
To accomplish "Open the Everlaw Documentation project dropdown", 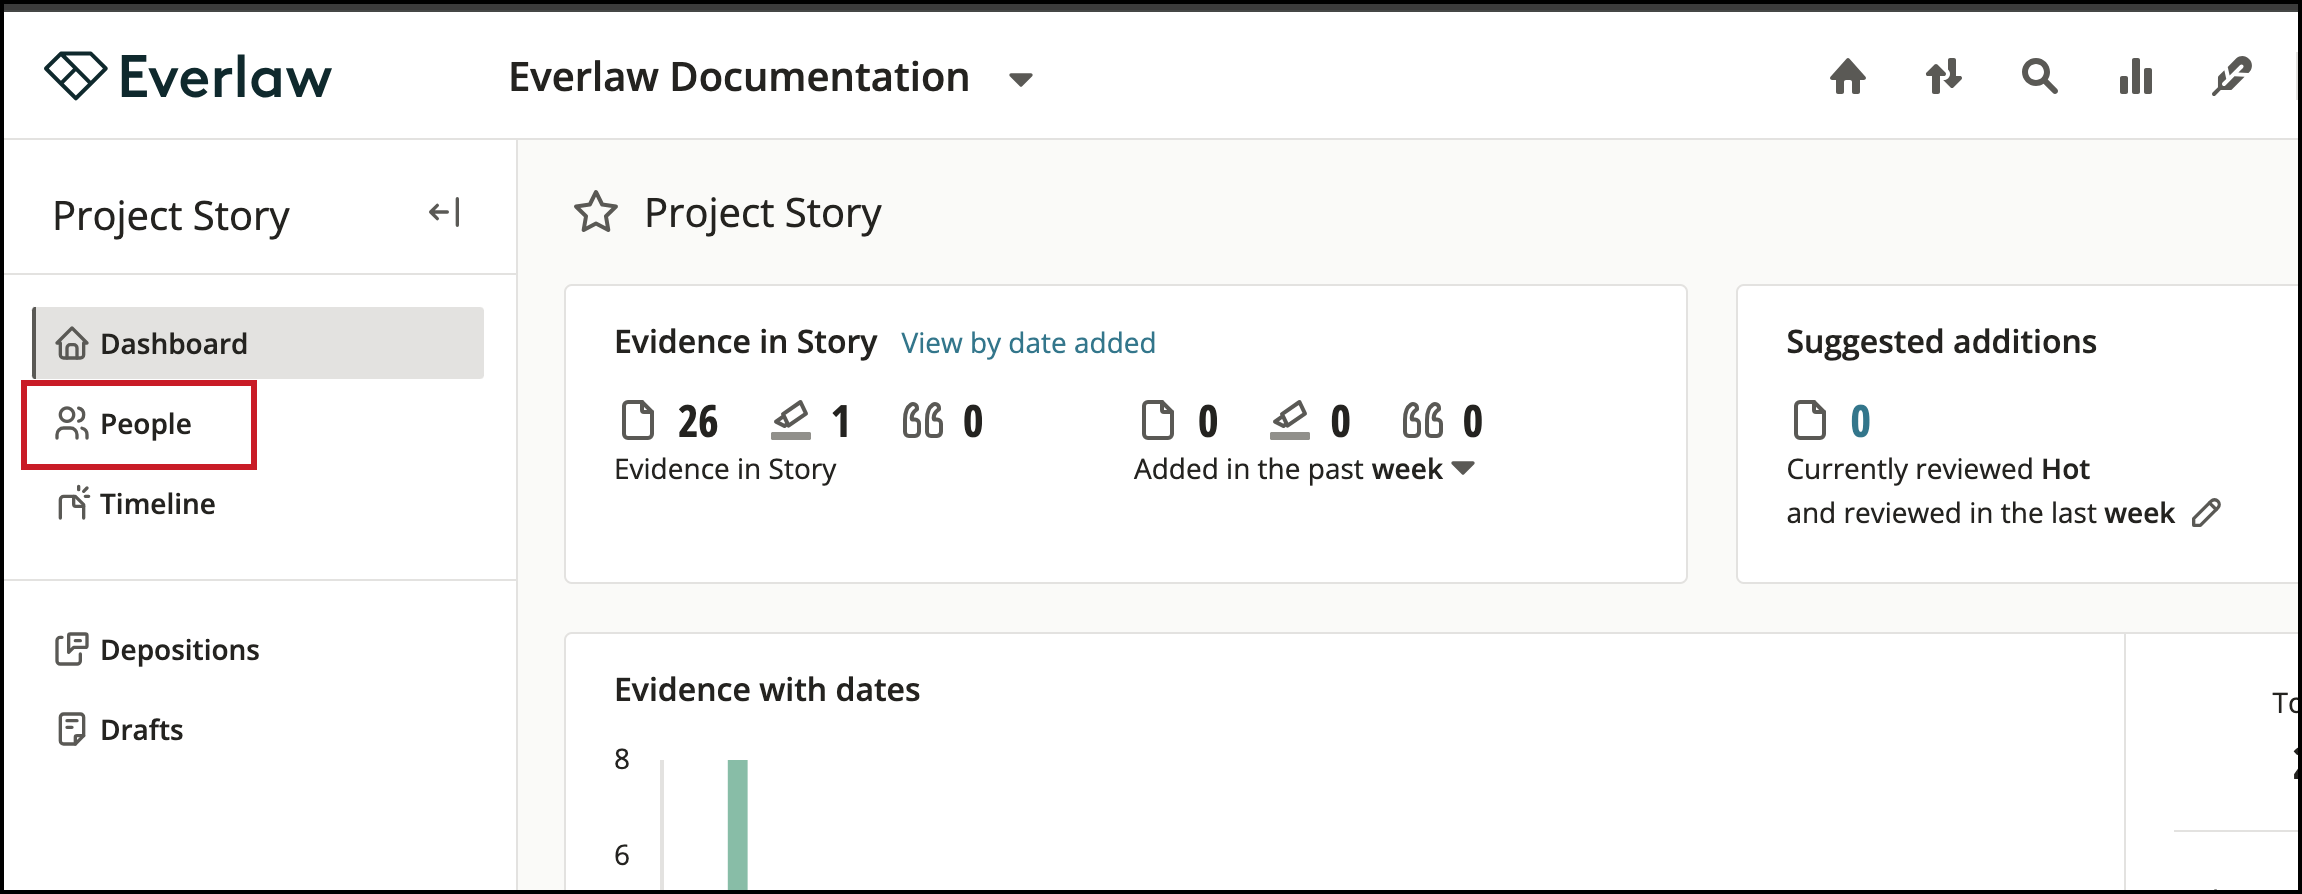I will 1020,79.
